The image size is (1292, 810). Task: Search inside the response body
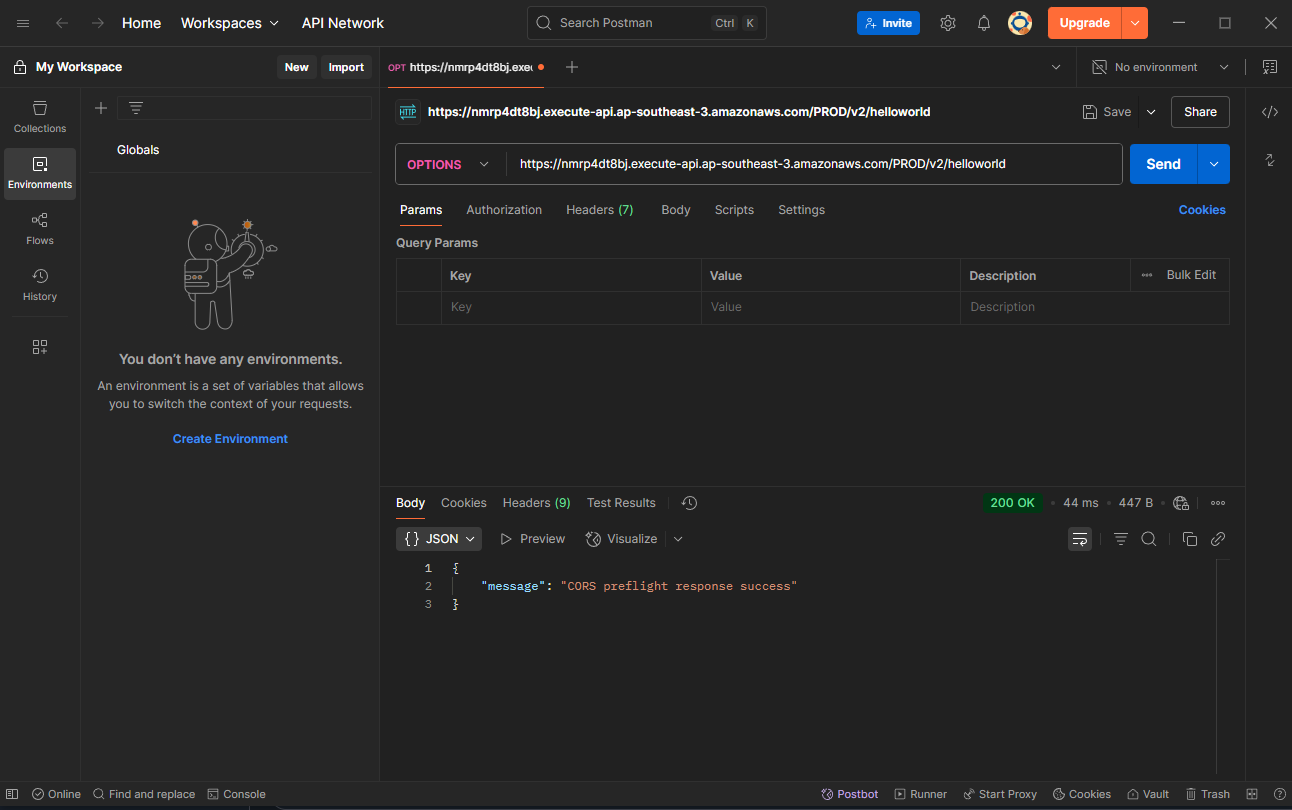tap(1149, 539)
